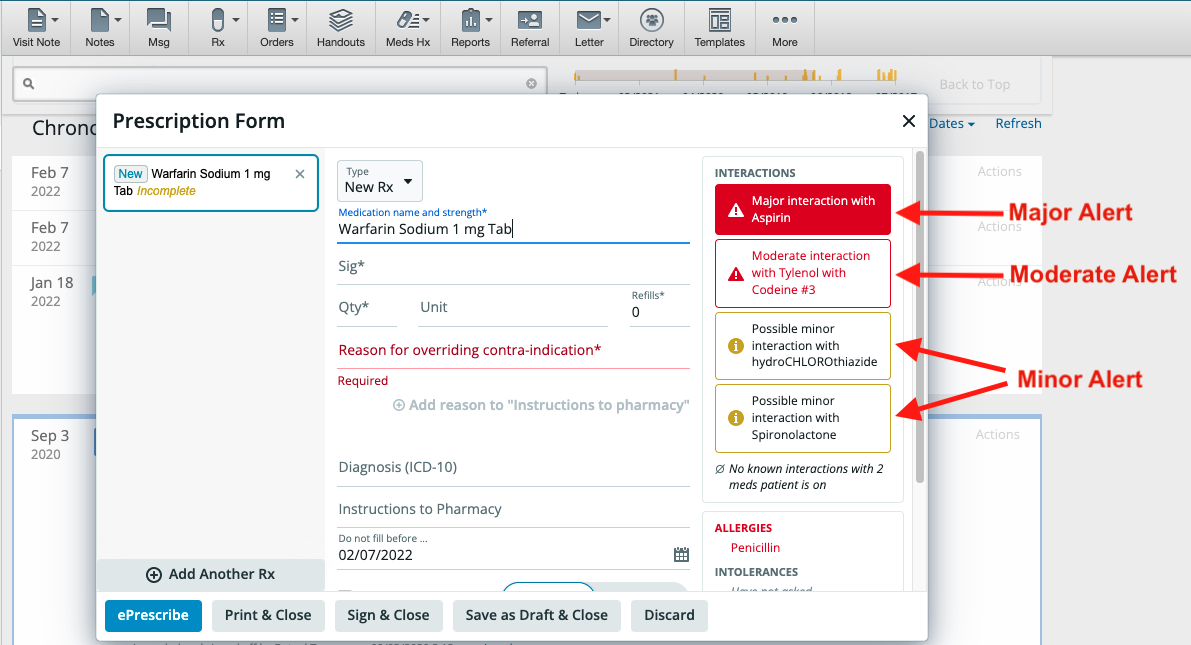
Task: Open the Type New Rx dropdown
Action: (380, 181)
